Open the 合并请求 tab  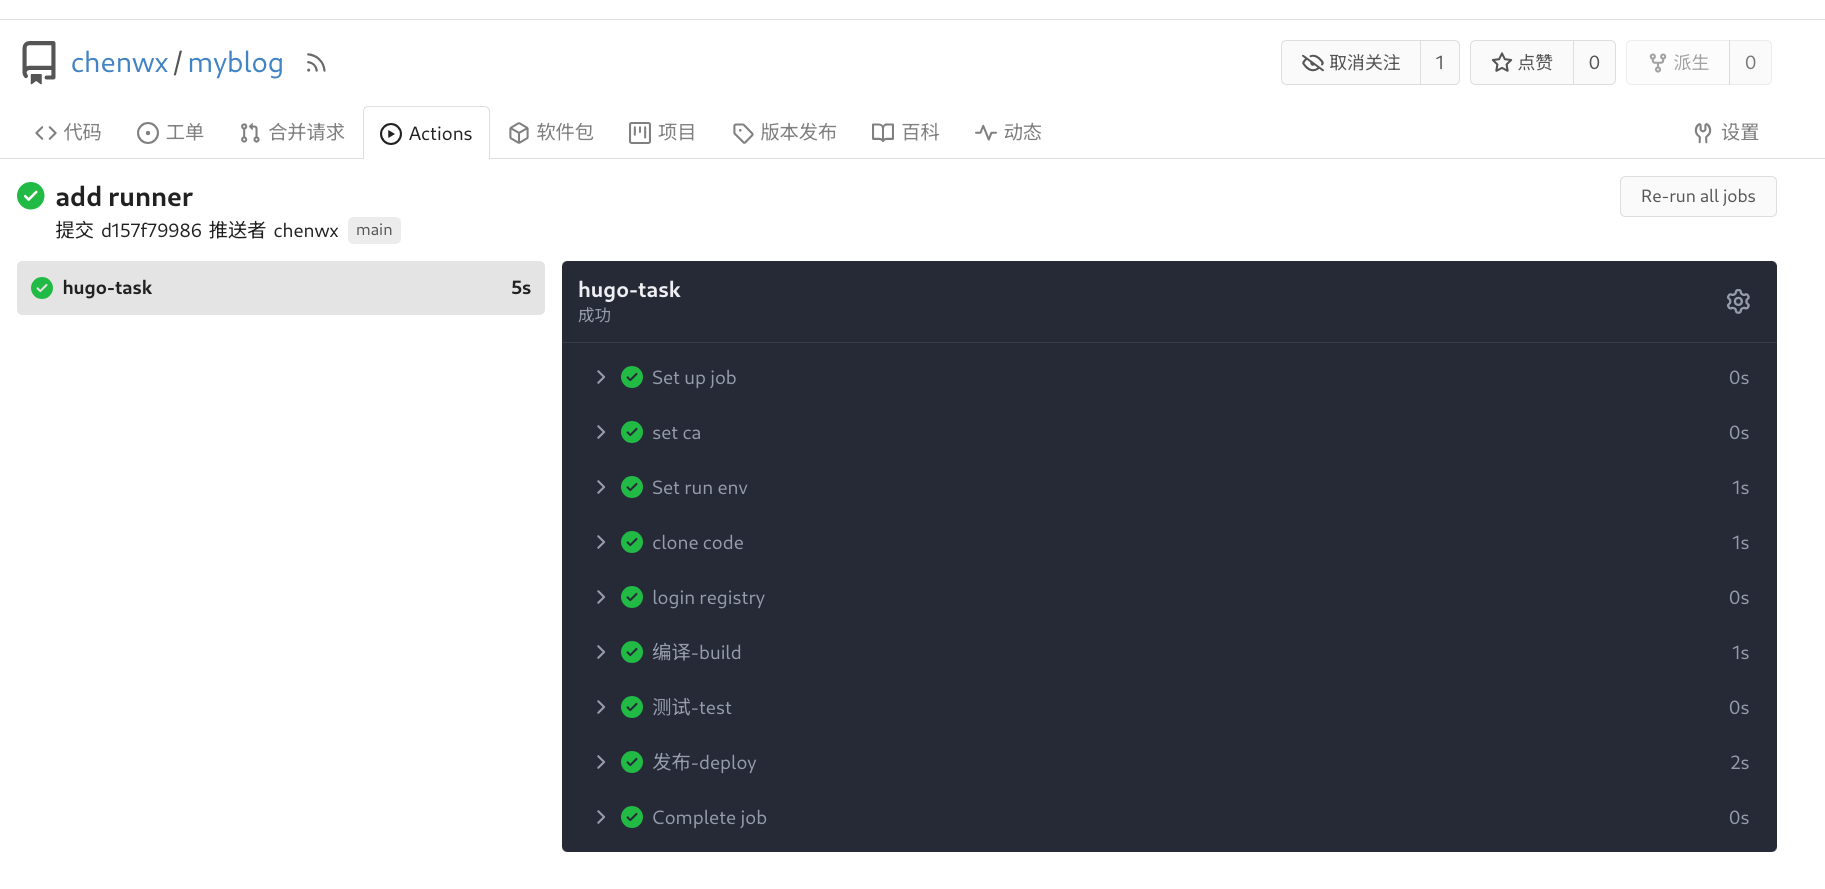292,133
